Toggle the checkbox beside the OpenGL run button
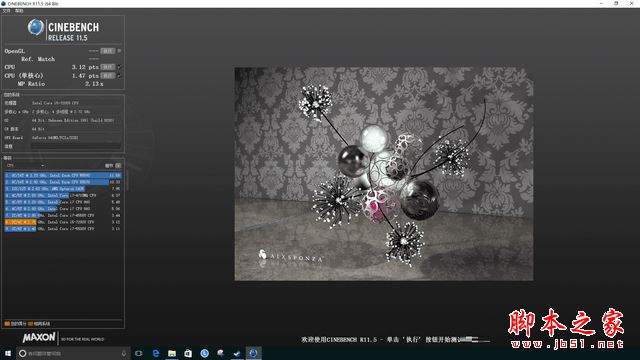The width and height of the screenshot is (640, 360). coord(119,51)
